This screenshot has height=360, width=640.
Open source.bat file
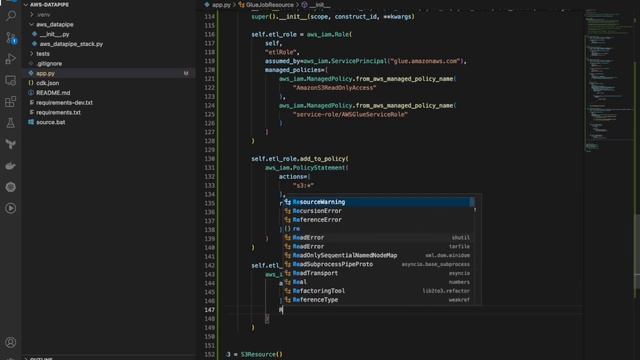tap(51, 122)
